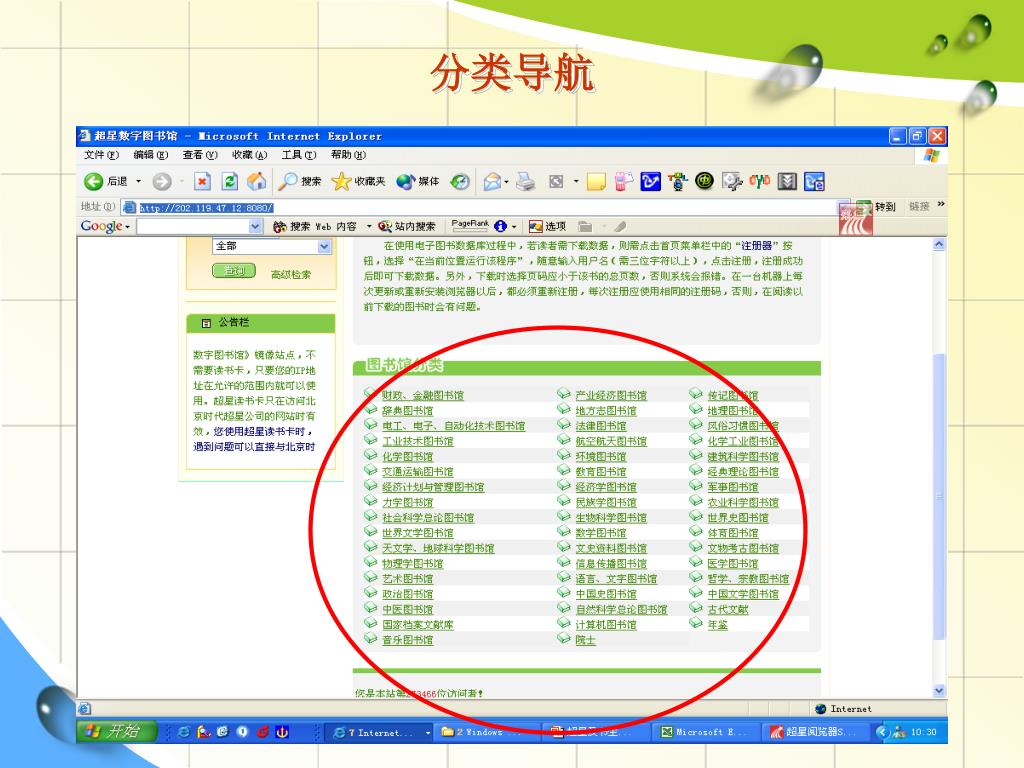
Task: Click the address bar URL field
Action: click(x=487, y=208)
